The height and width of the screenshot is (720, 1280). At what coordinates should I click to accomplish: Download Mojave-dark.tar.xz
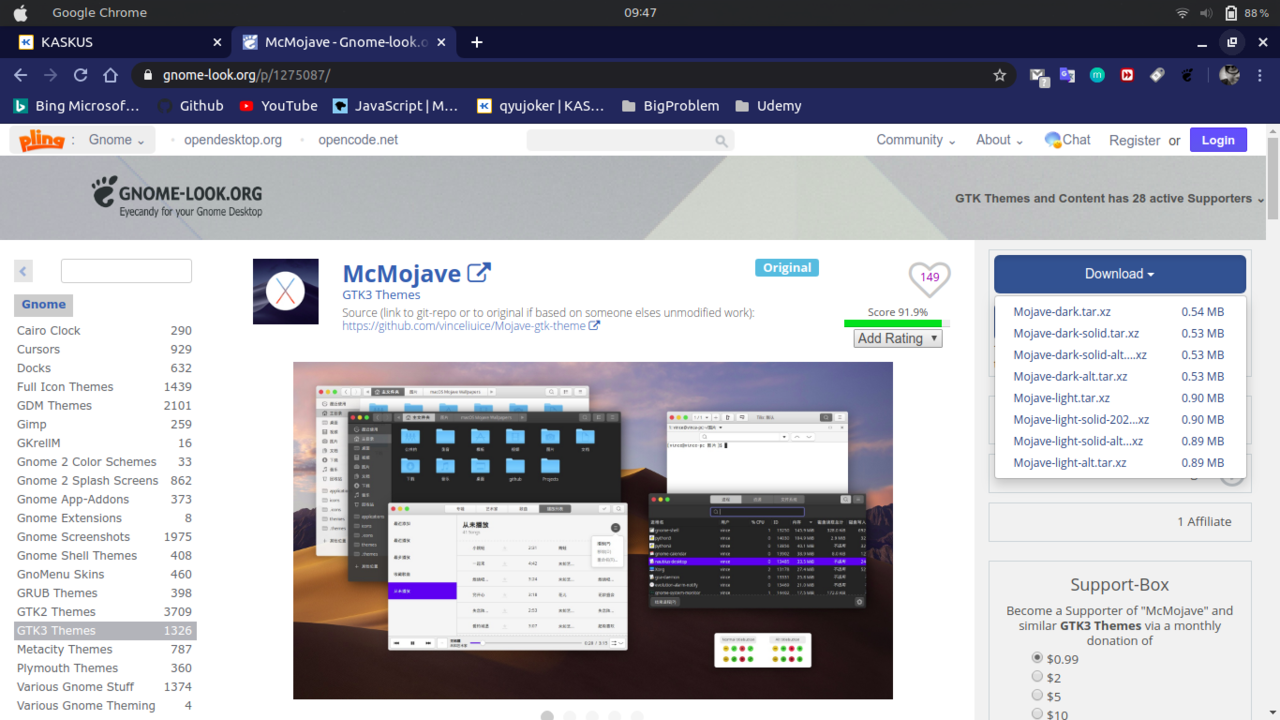pyautogui.click(x=1062, y=312)
